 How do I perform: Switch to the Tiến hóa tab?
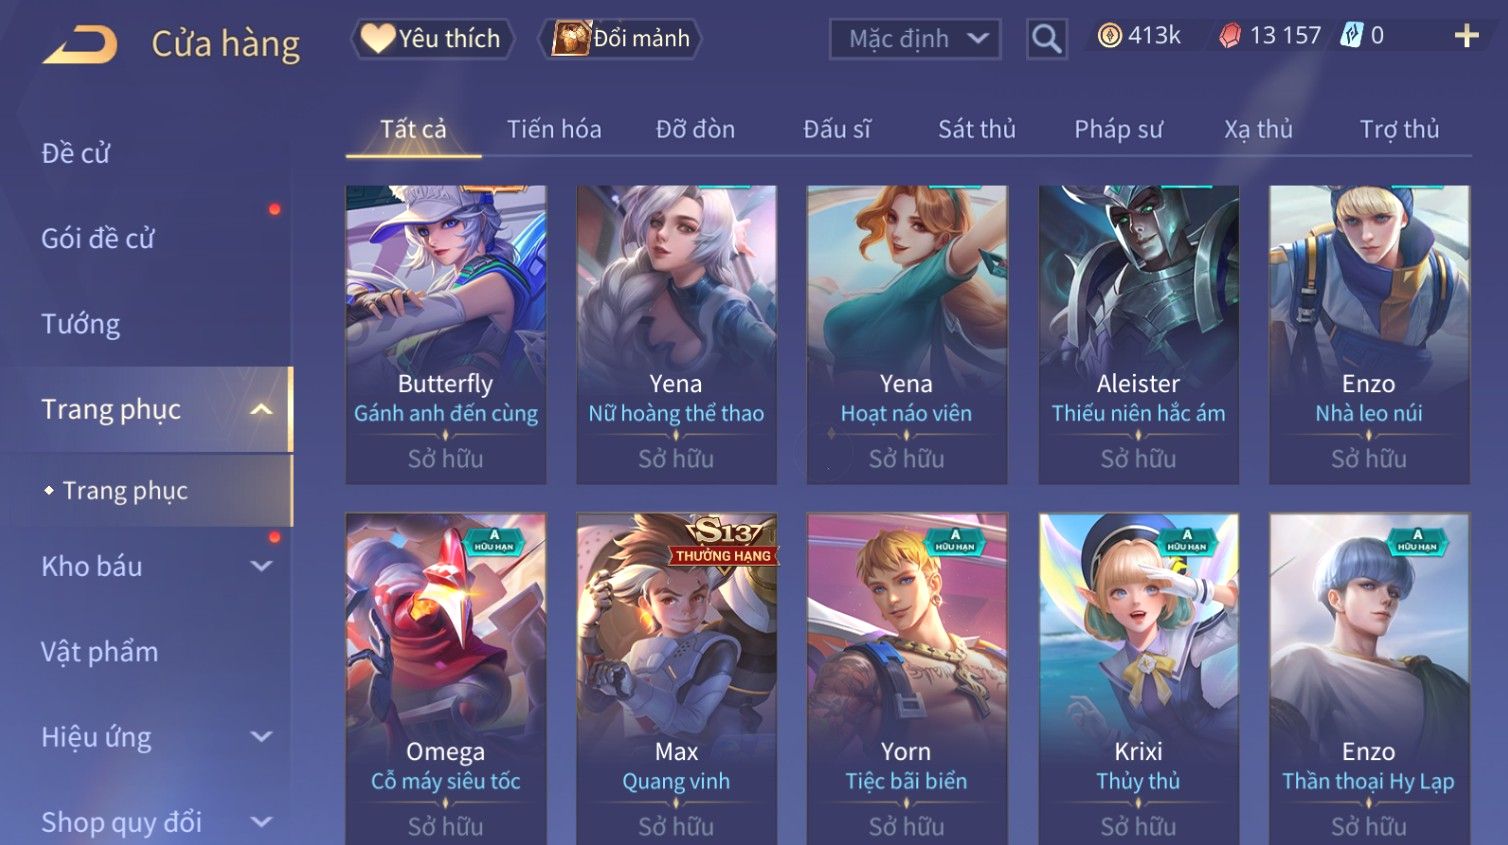click(x=554, y=129)
